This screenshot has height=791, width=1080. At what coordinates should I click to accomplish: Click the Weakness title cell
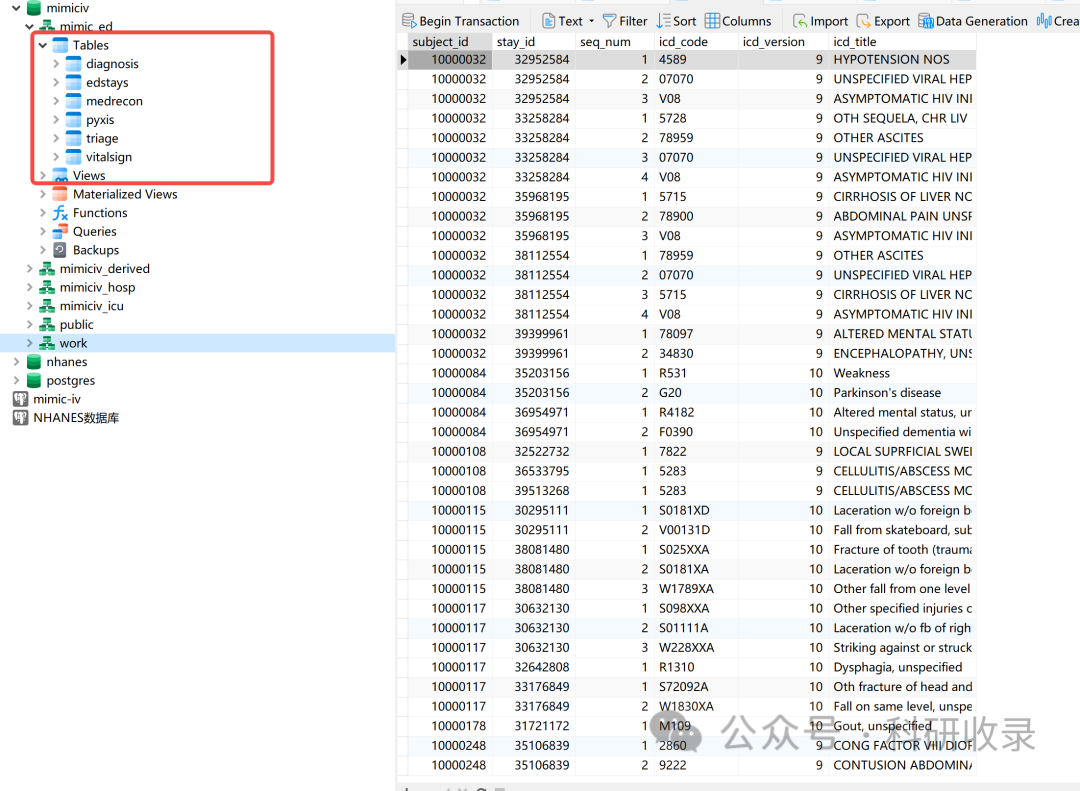902,373
